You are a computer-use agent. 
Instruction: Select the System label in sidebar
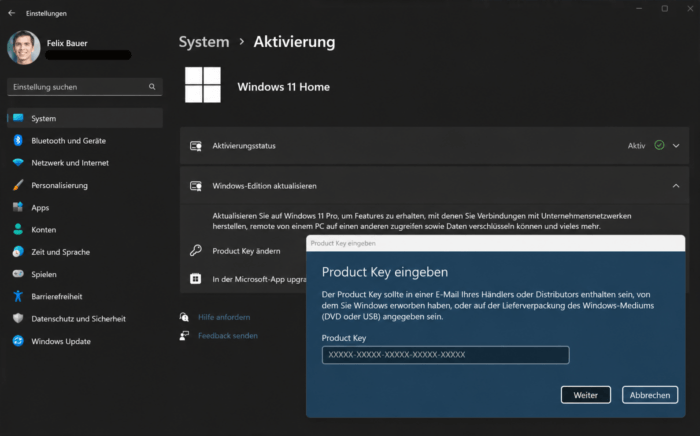coord(44,118)
